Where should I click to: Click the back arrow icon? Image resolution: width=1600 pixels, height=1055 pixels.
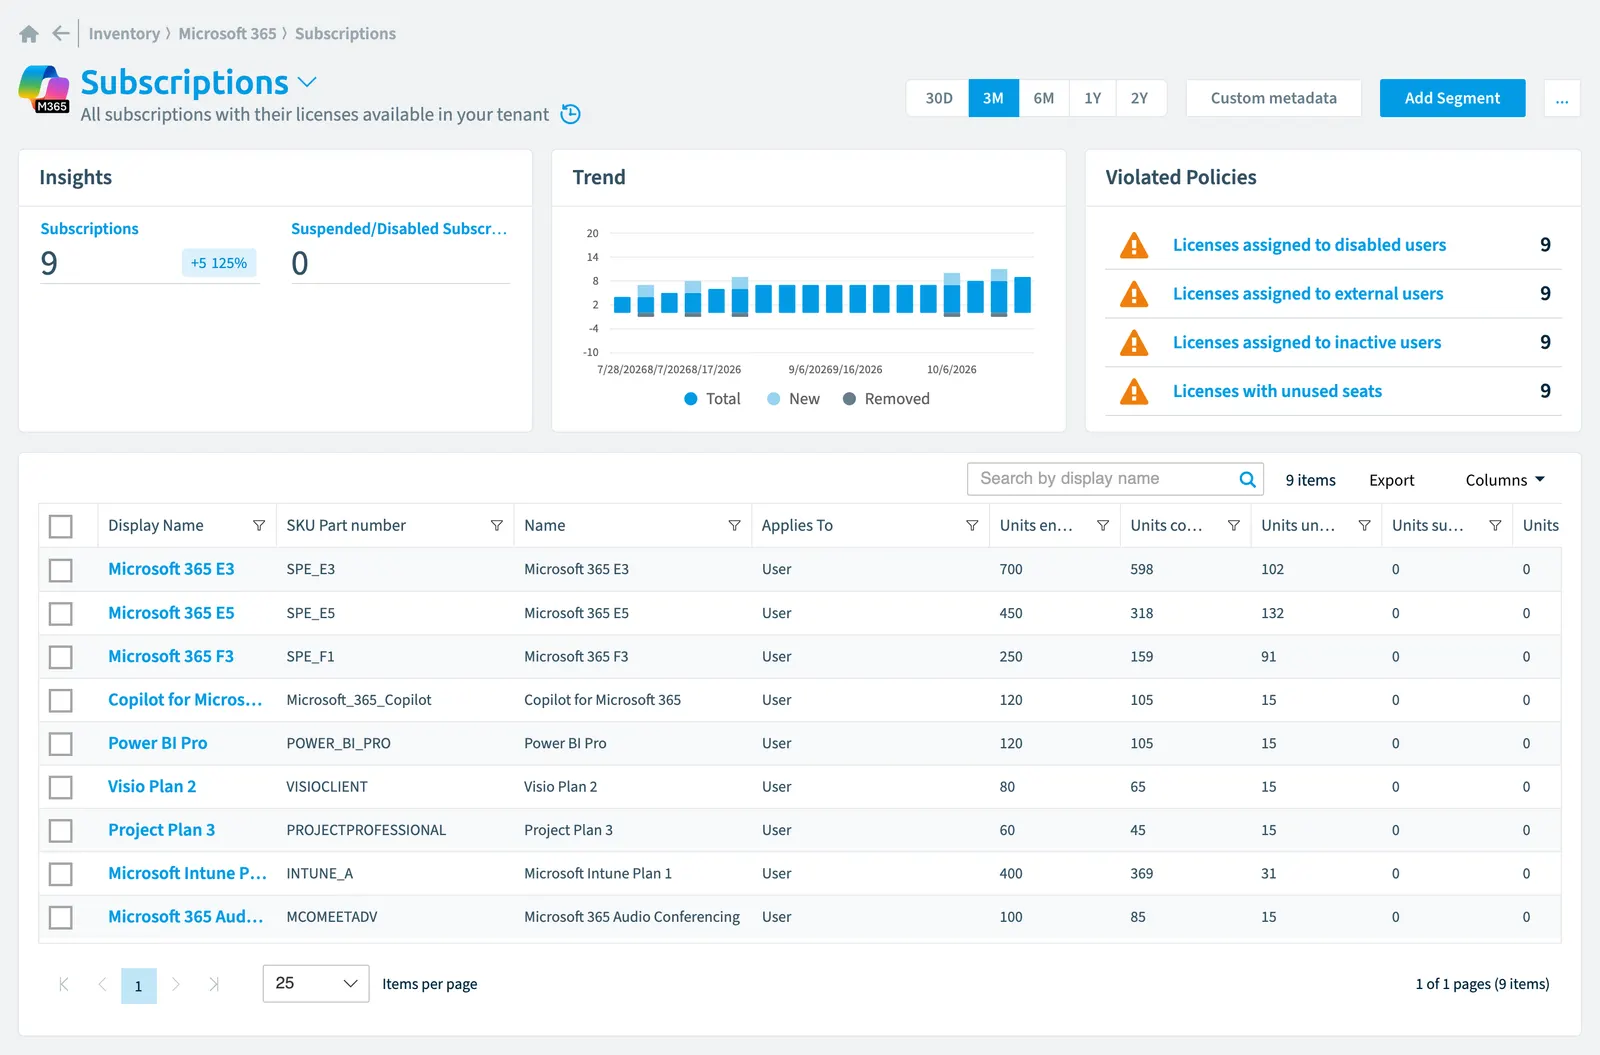(x=61, y=33)
